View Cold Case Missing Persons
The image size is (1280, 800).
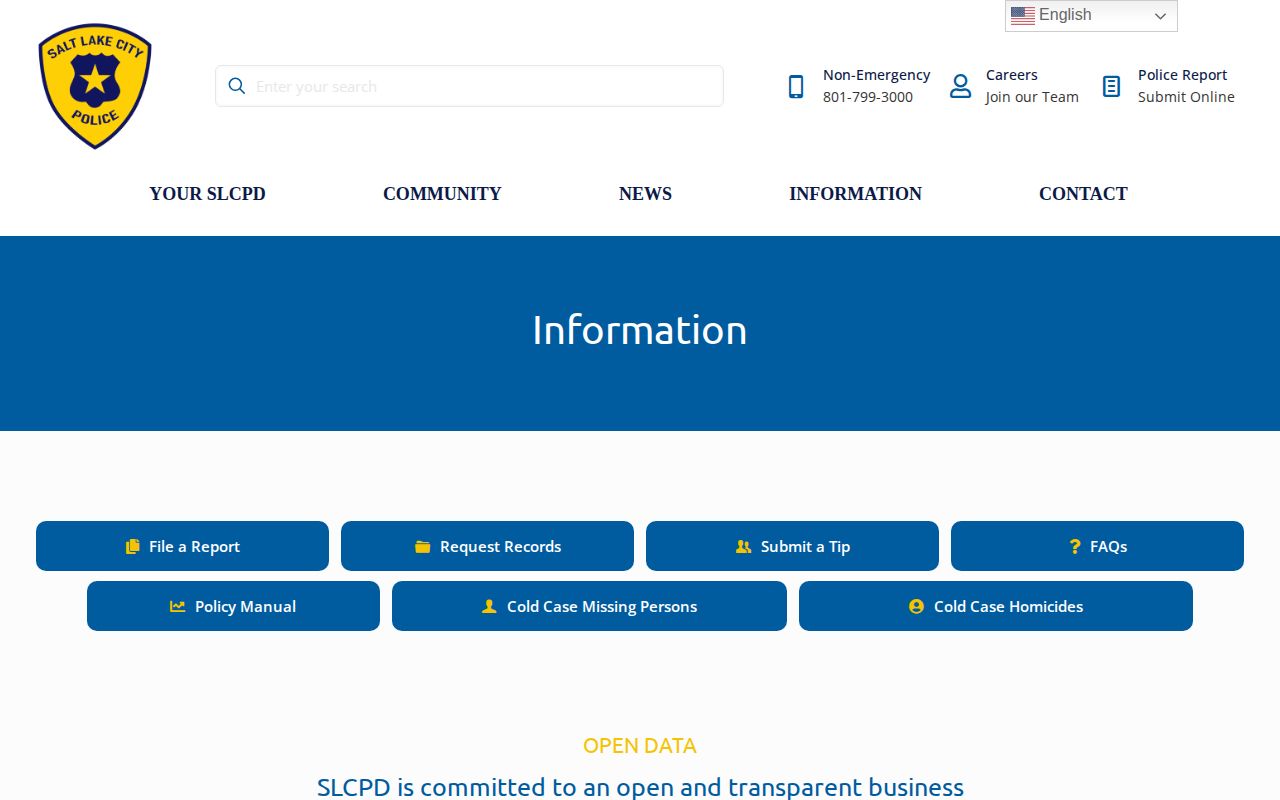(x=589, y=606)
